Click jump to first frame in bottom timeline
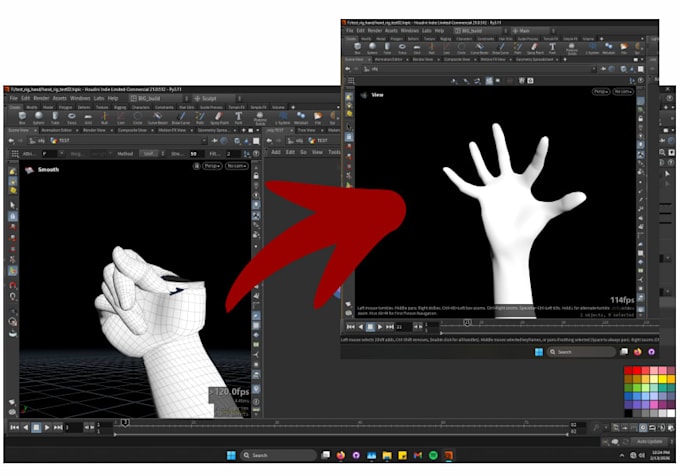Screen dimensions: 680x476 [x=14, y=427]
